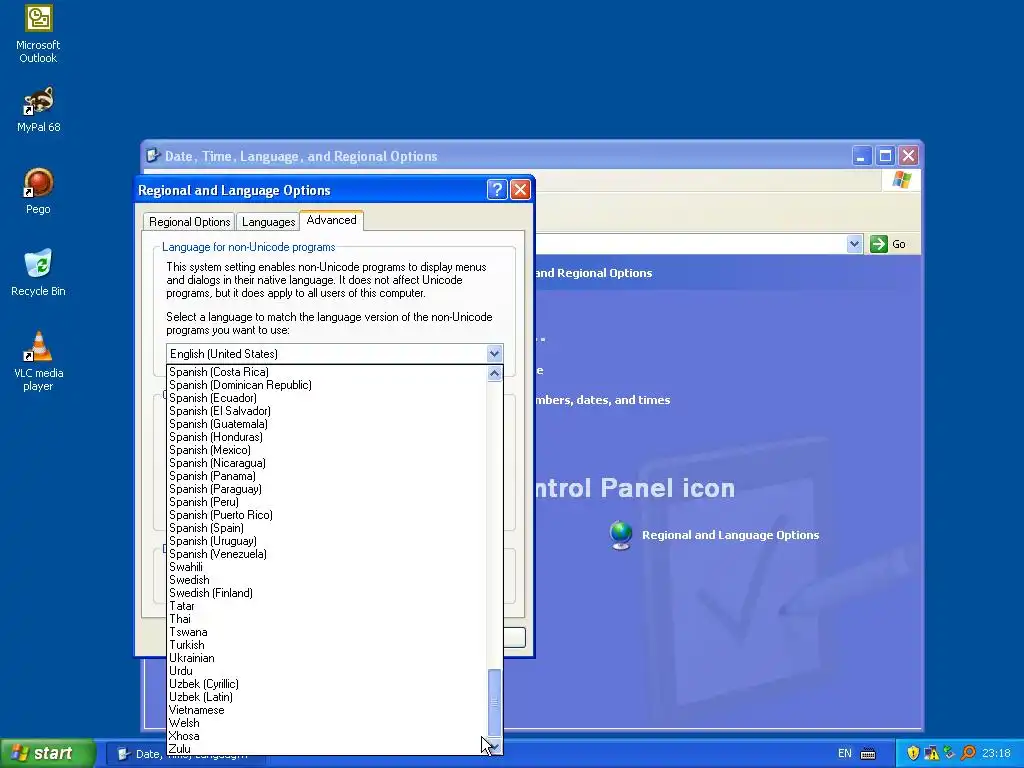Open the Microsoft Outlook desktop icon
This screenshot has height=768, width=1024.
(x=38, y=34)
